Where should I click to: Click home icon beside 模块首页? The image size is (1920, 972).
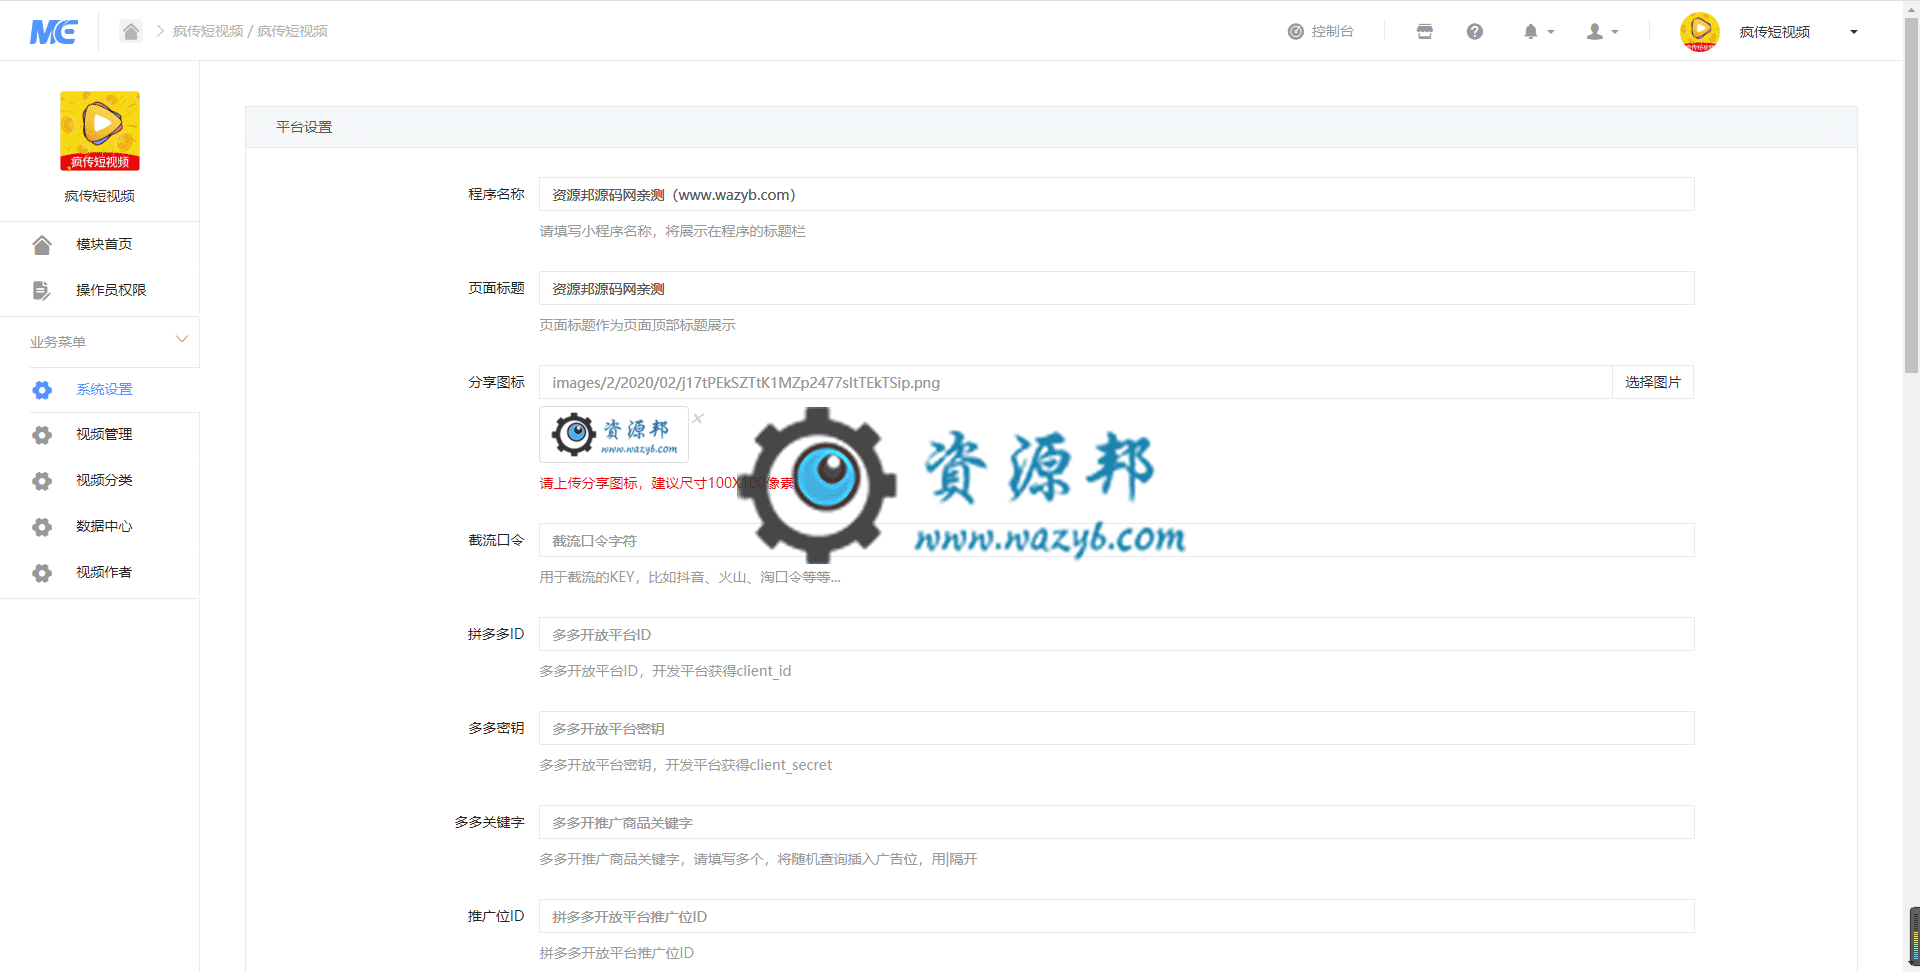click(x=42, y=244)
